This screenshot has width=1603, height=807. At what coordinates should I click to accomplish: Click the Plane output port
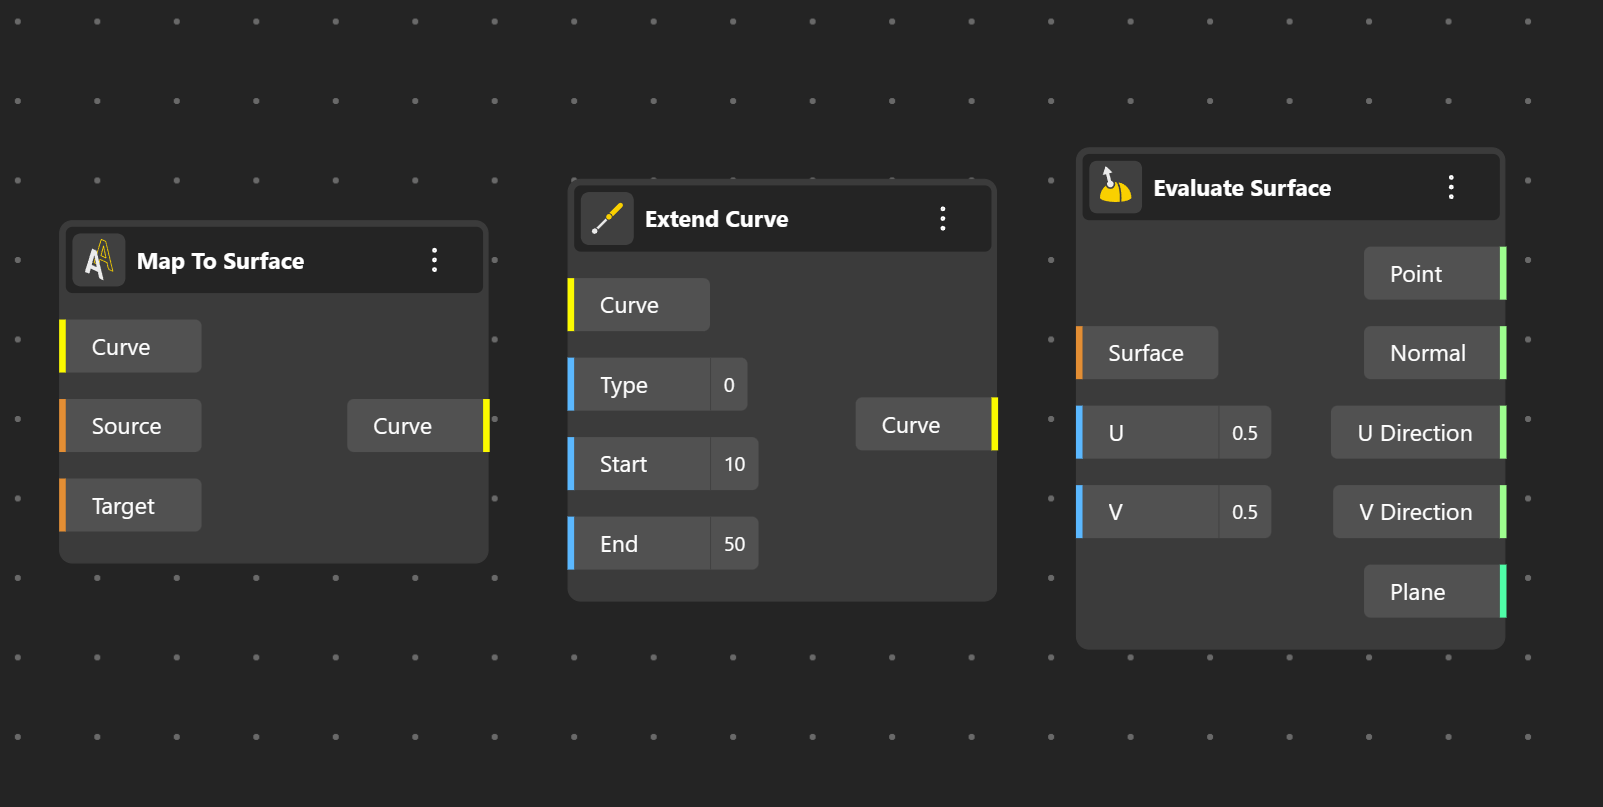(x=1501, y=592)
